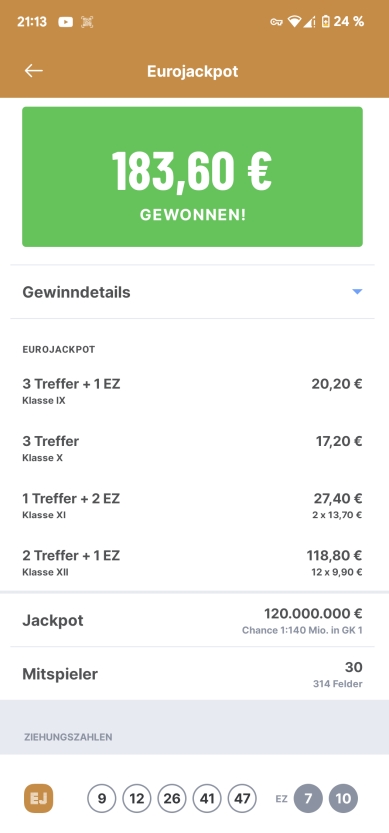
Task: Open the Gewinndetails header row
Action: 192,292
